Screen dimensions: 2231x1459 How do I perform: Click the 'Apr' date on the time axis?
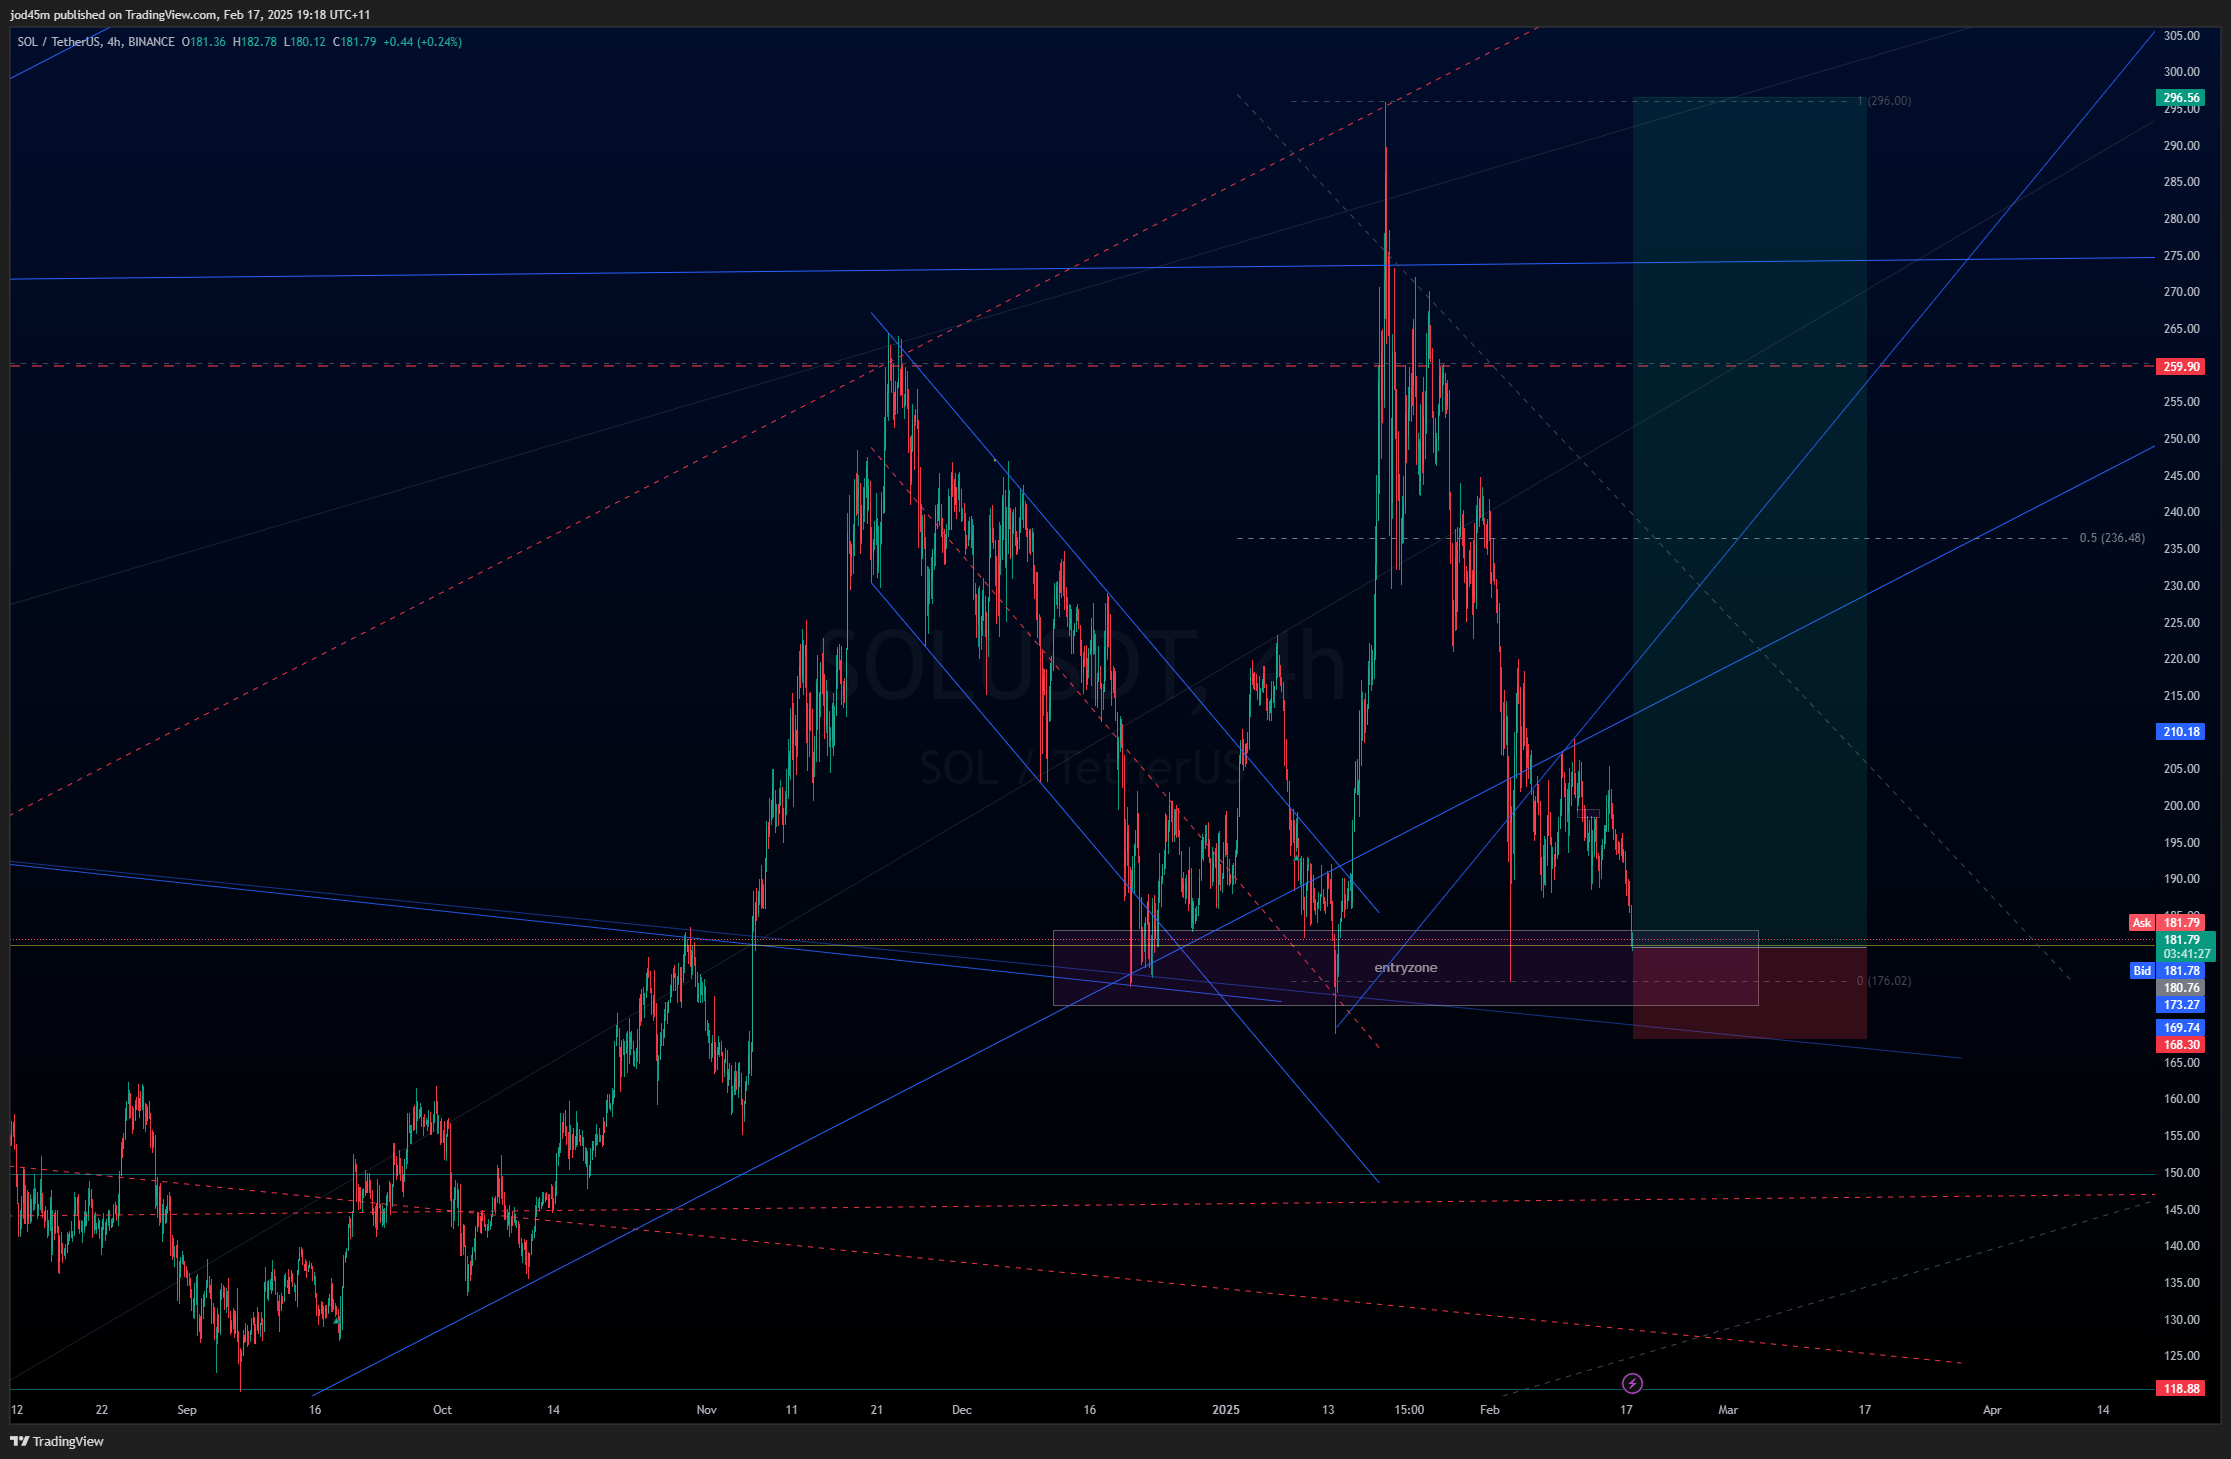click(1992, 1410)
